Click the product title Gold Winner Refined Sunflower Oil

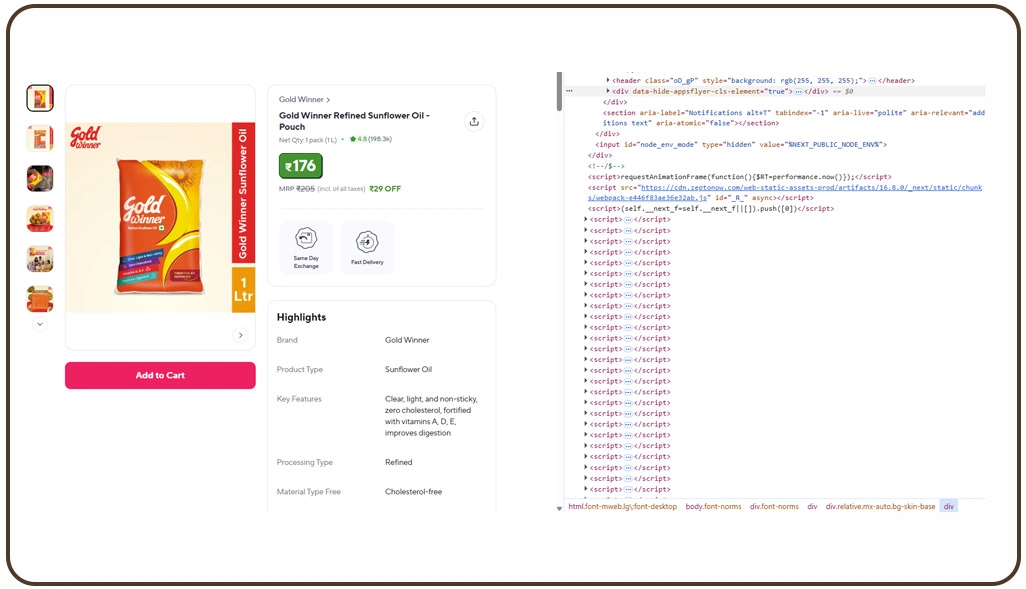click(354, 121)
